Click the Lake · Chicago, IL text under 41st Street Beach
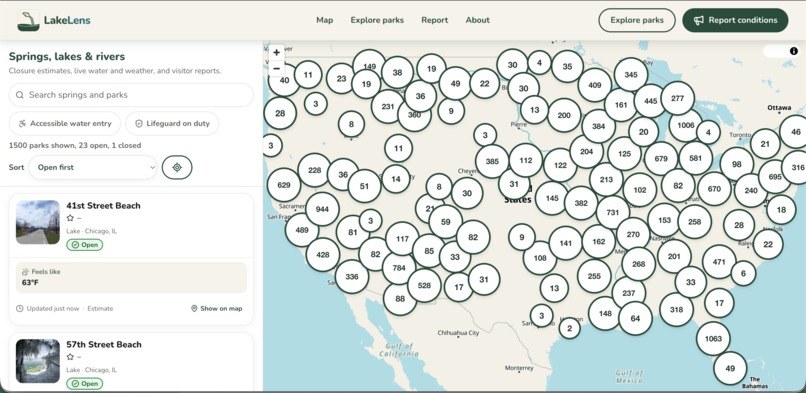 [91, 231]
